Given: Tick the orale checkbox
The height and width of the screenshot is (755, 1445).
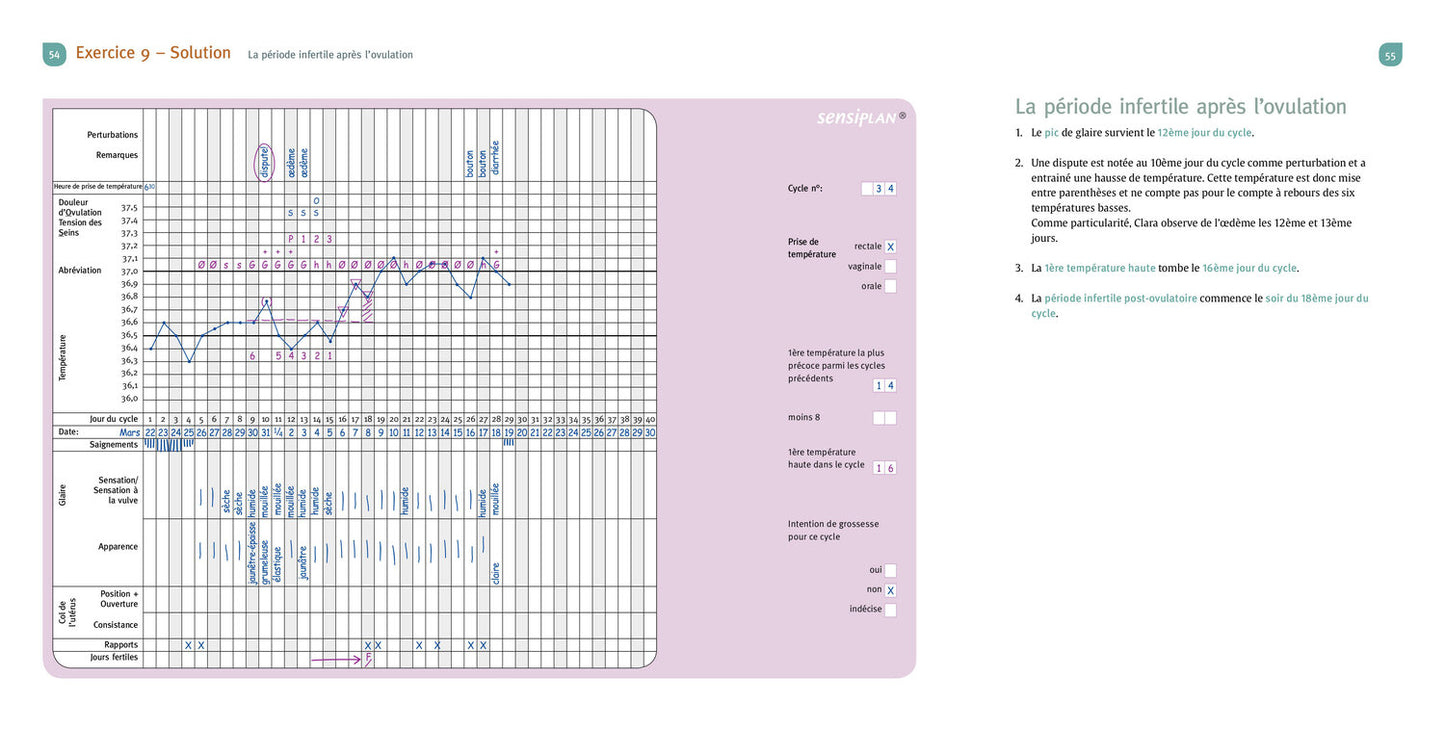Looking at the screenshot, I should pyautogui.click(x=890, y=286).
